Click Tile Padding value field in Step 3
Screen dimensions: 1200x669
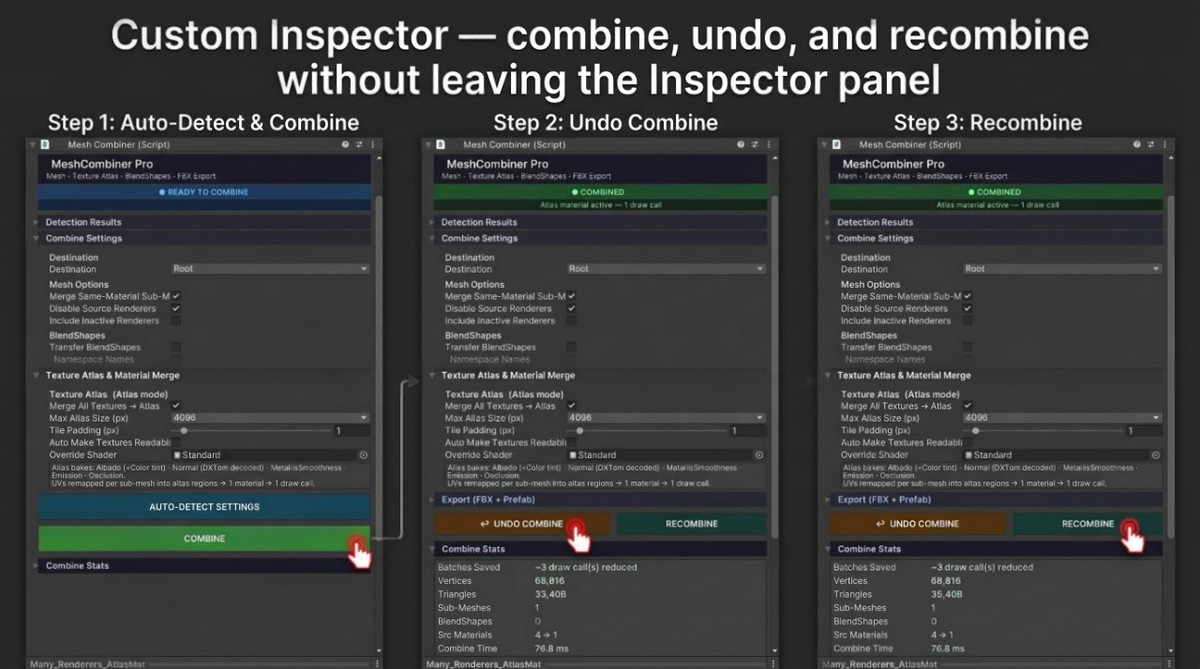pyautogui.click(x=1142, y=430)
